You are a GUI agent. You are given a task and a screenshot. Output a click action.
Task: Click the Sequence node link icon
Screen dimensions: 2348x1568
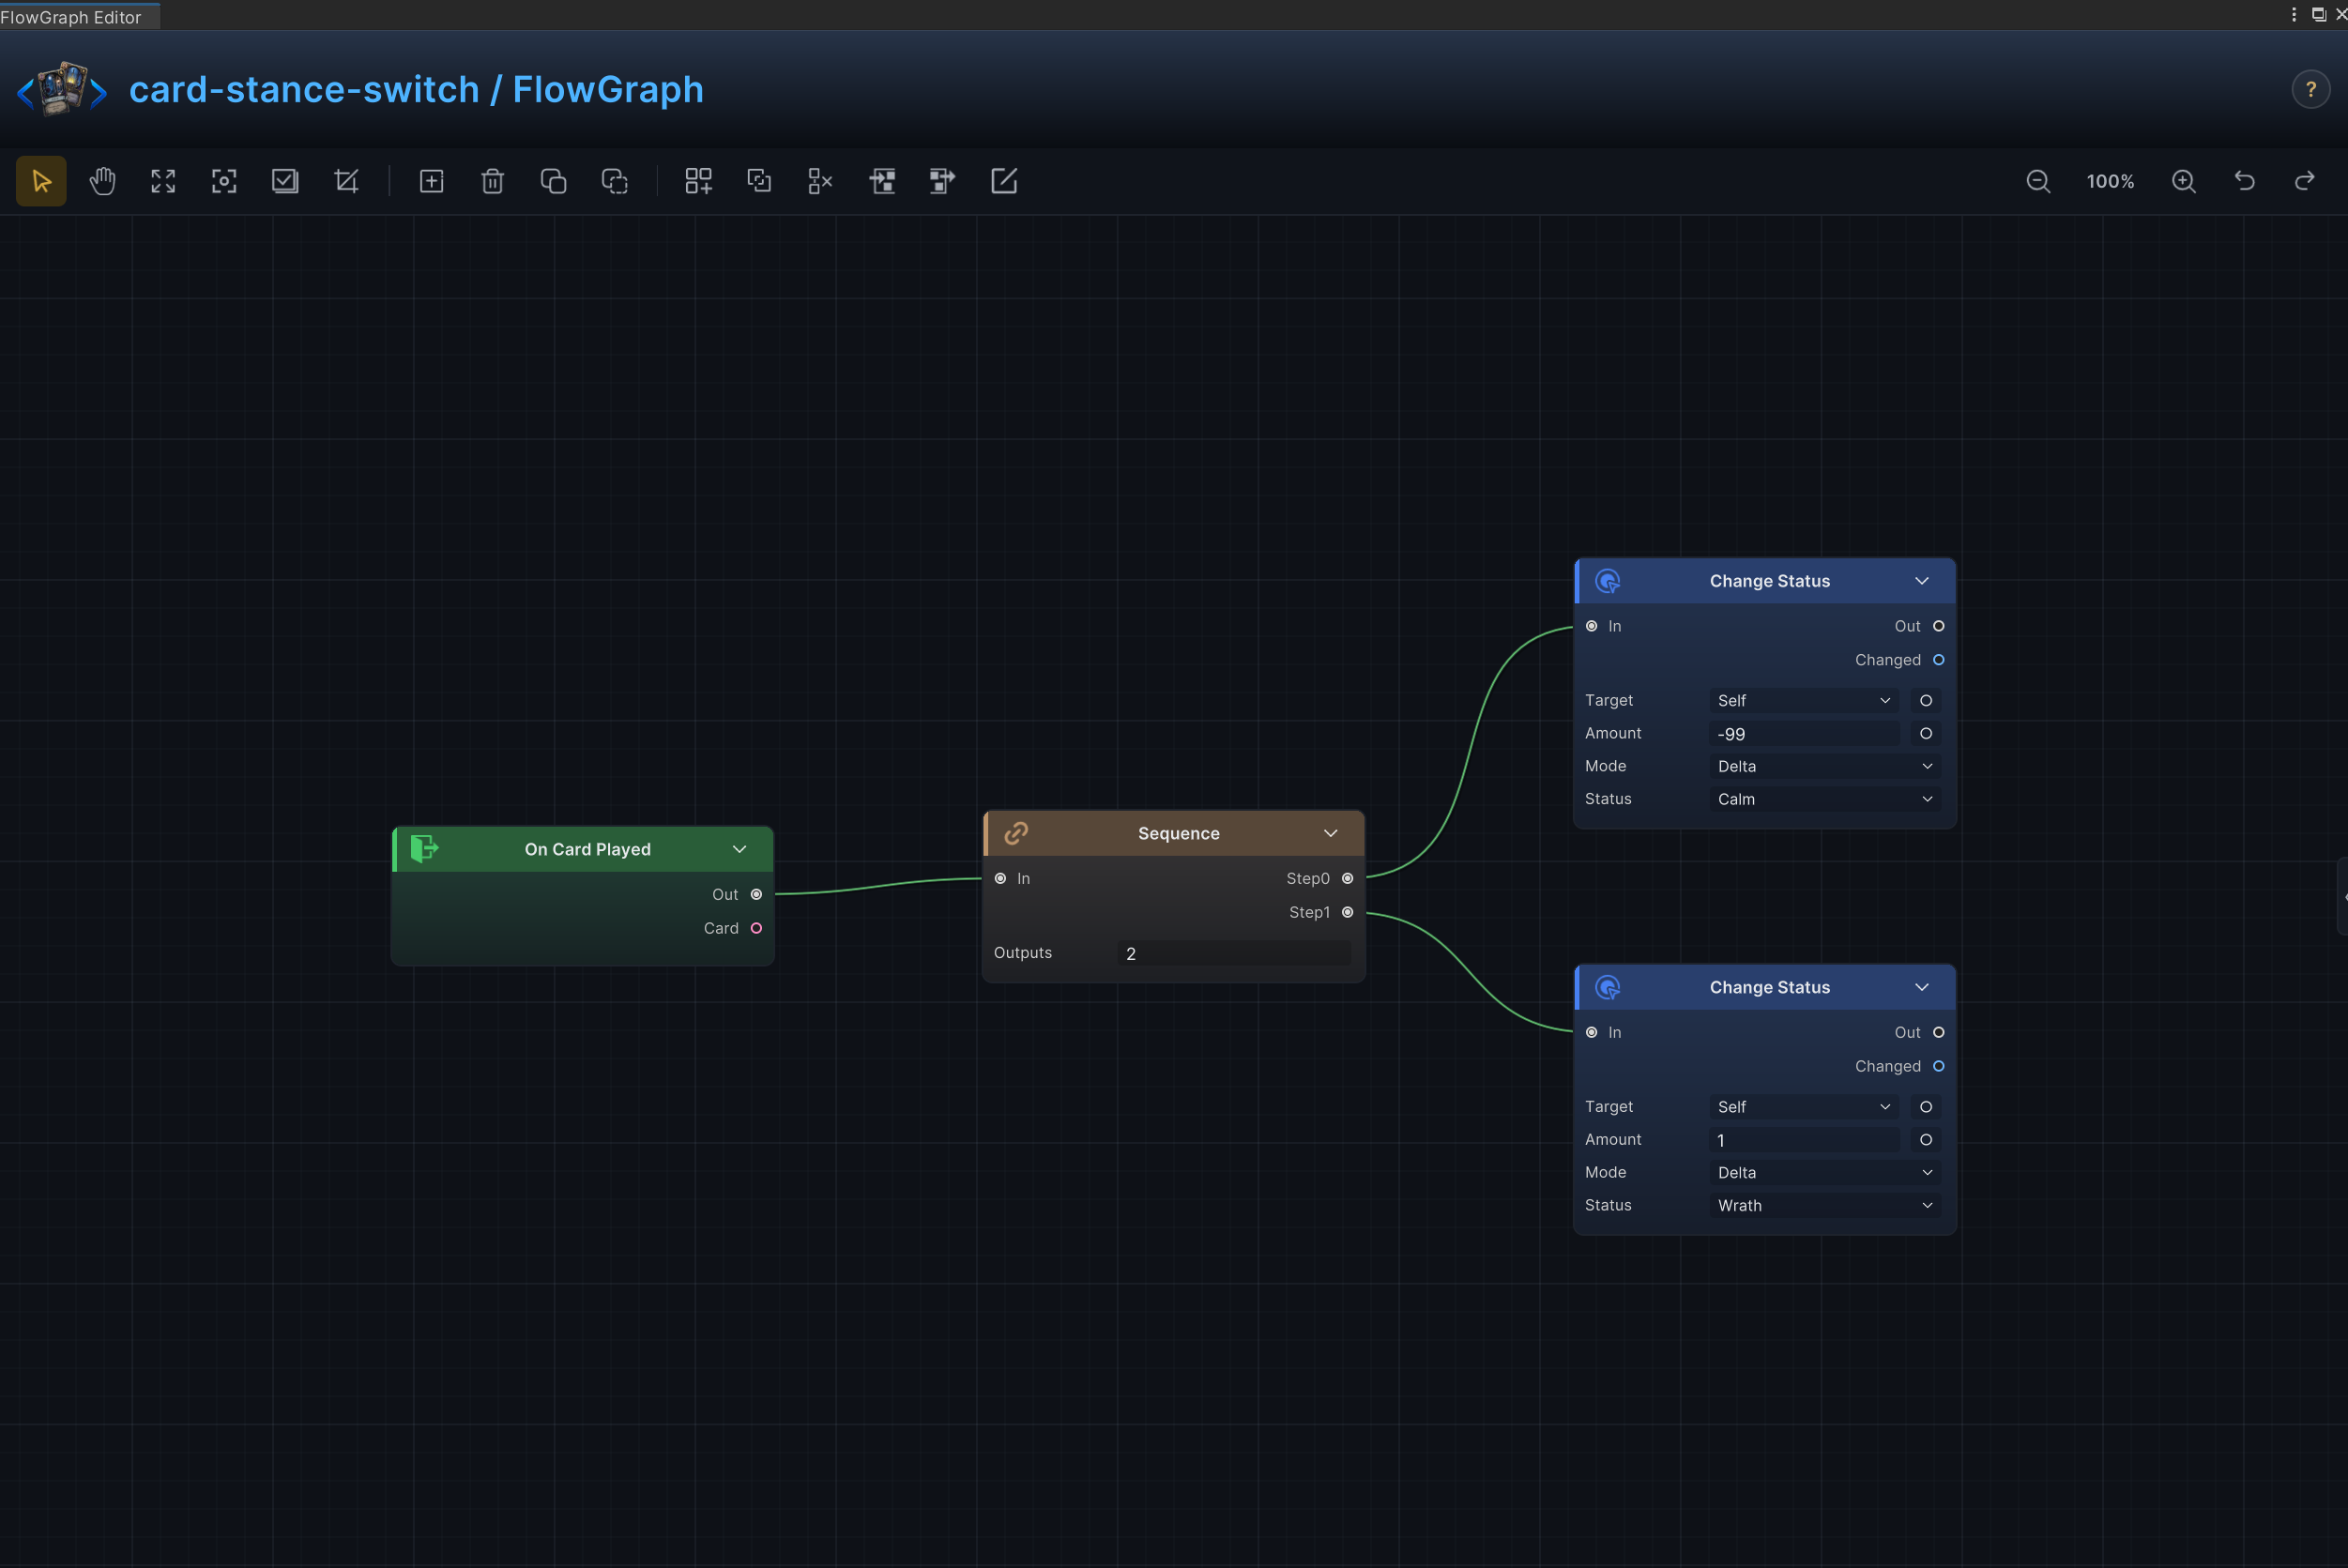[1016, 833]
